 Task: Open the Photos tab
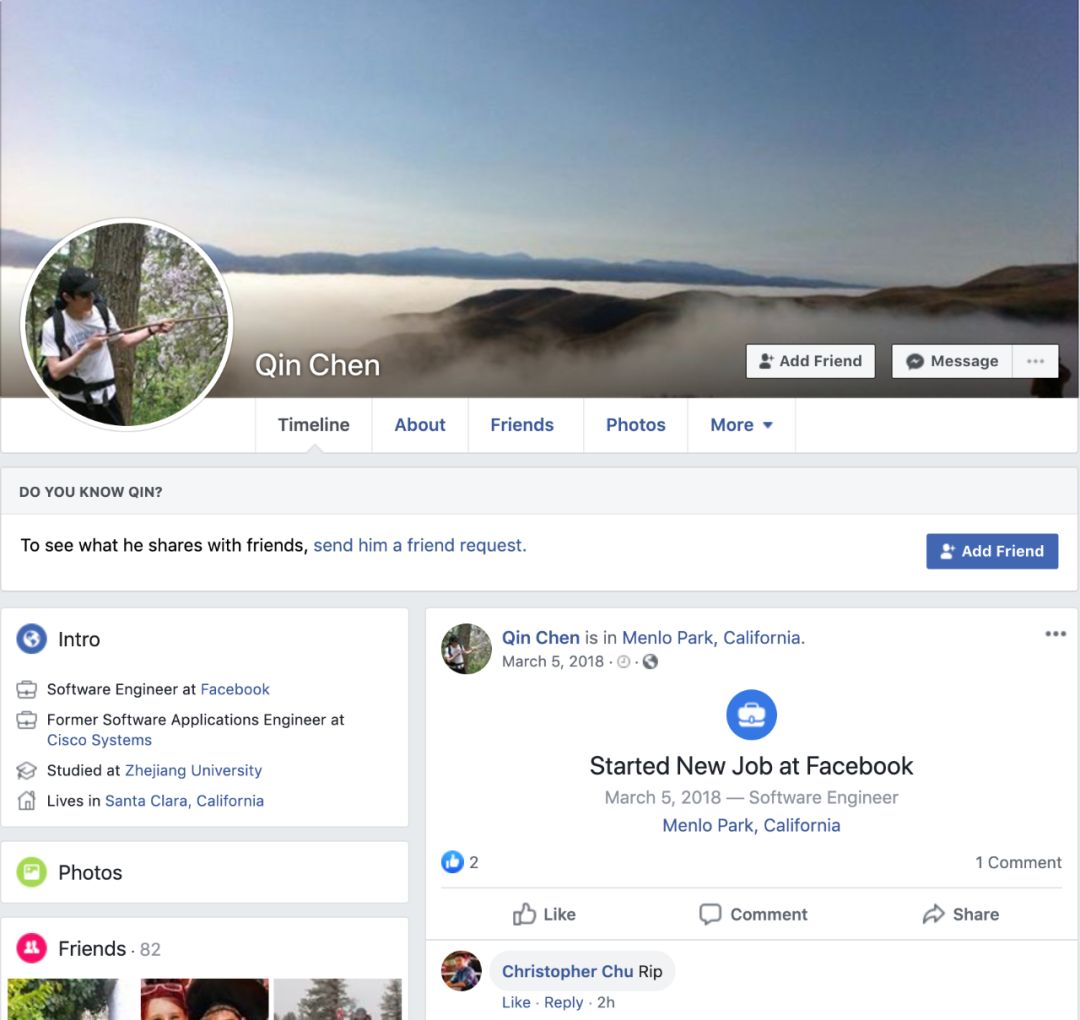tap(636, 425)
